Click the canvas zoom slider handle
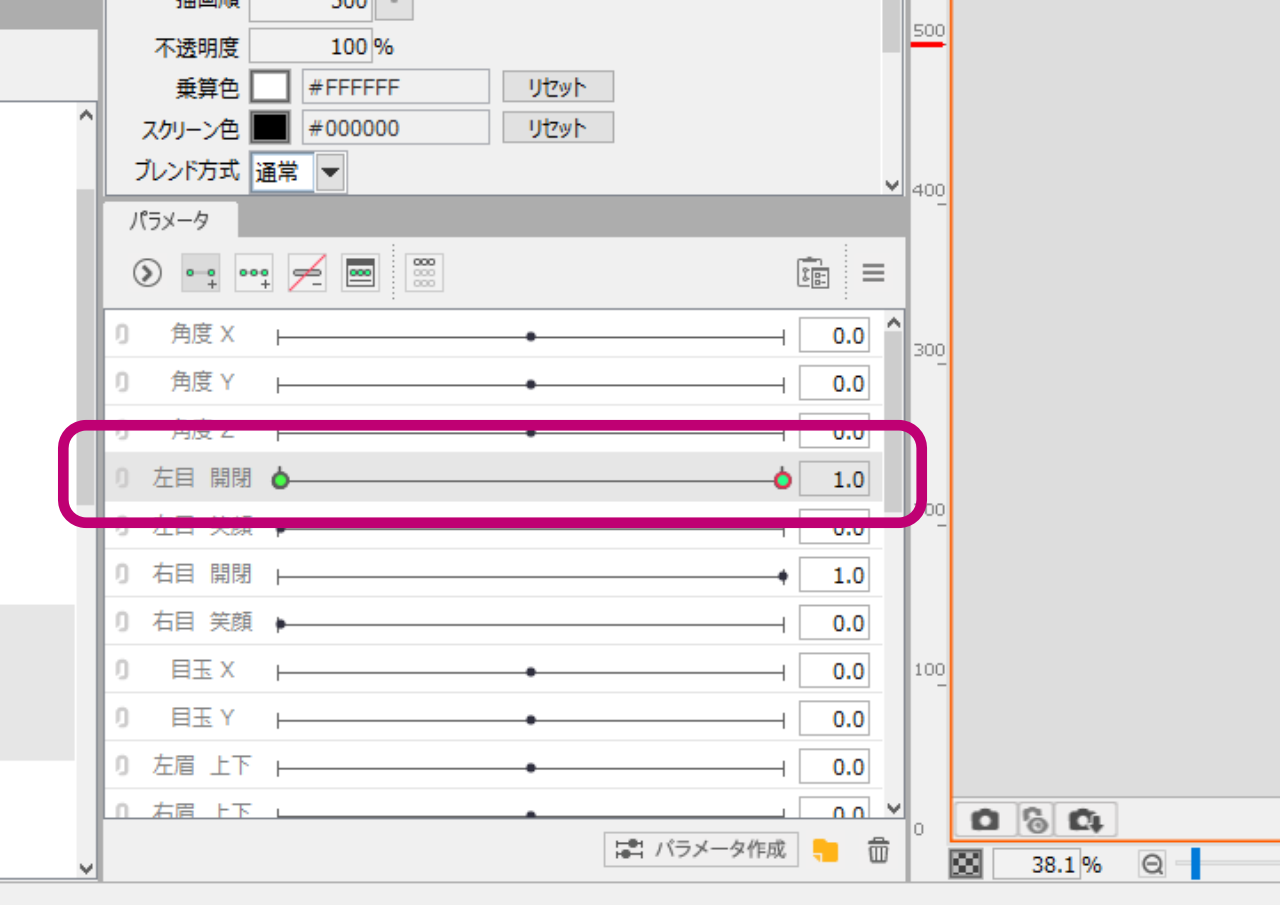The image size is (1280, 905). 1195,864
